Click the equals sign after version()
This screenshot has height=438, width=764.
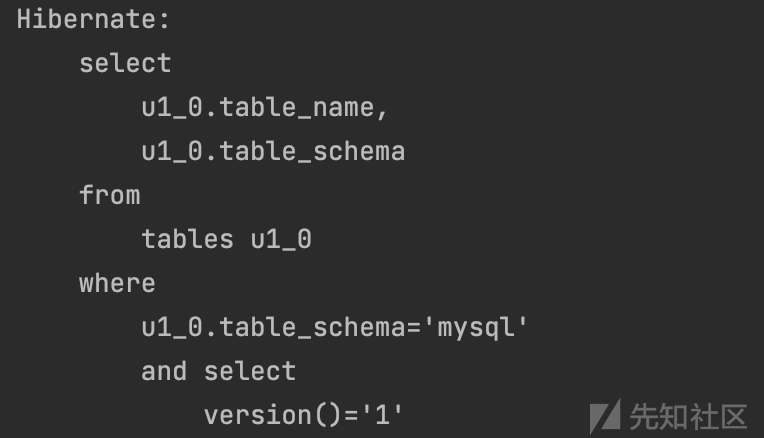click(351, 416)
